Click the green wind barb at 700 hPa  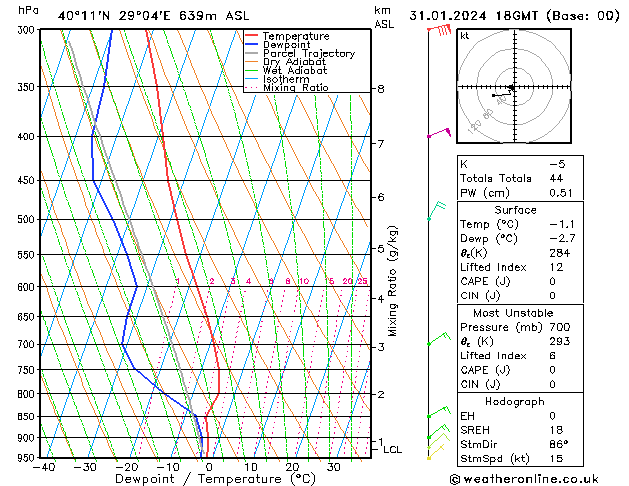point(439,338)
